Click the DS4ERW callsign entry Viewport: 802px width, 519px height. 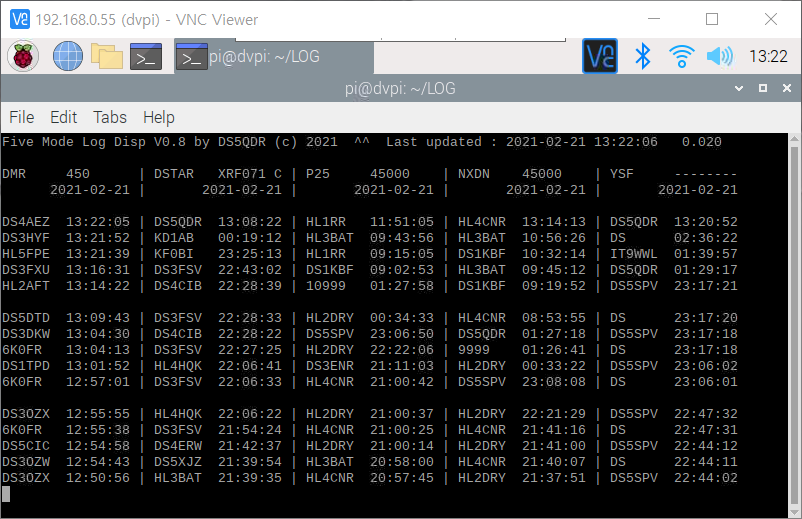[177, 446]
